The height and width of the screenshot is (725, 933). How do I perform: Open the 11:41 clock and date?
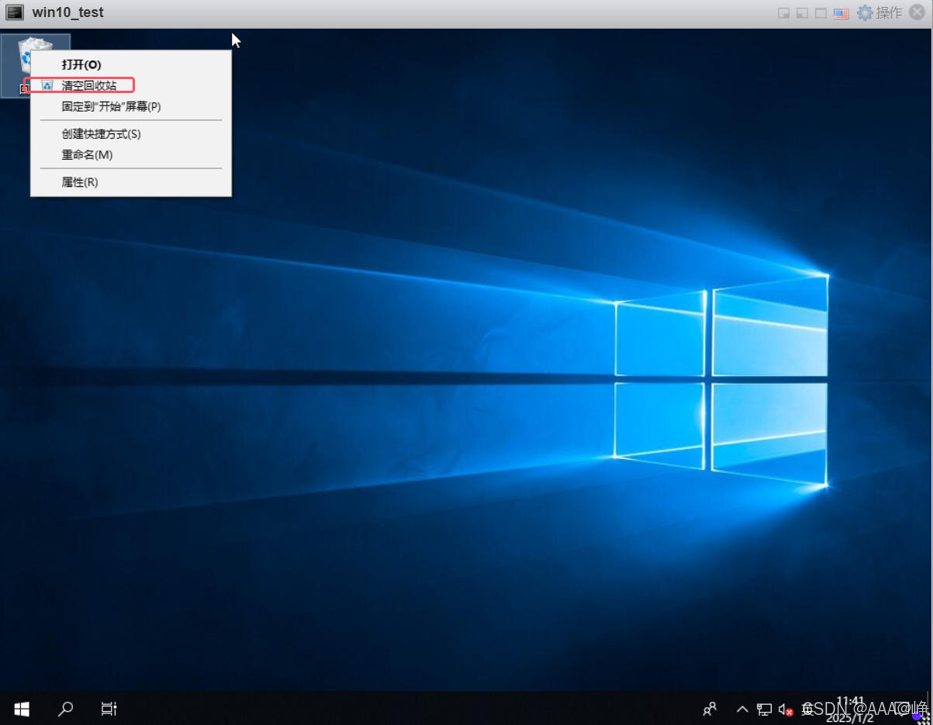(x=850, y=709)
